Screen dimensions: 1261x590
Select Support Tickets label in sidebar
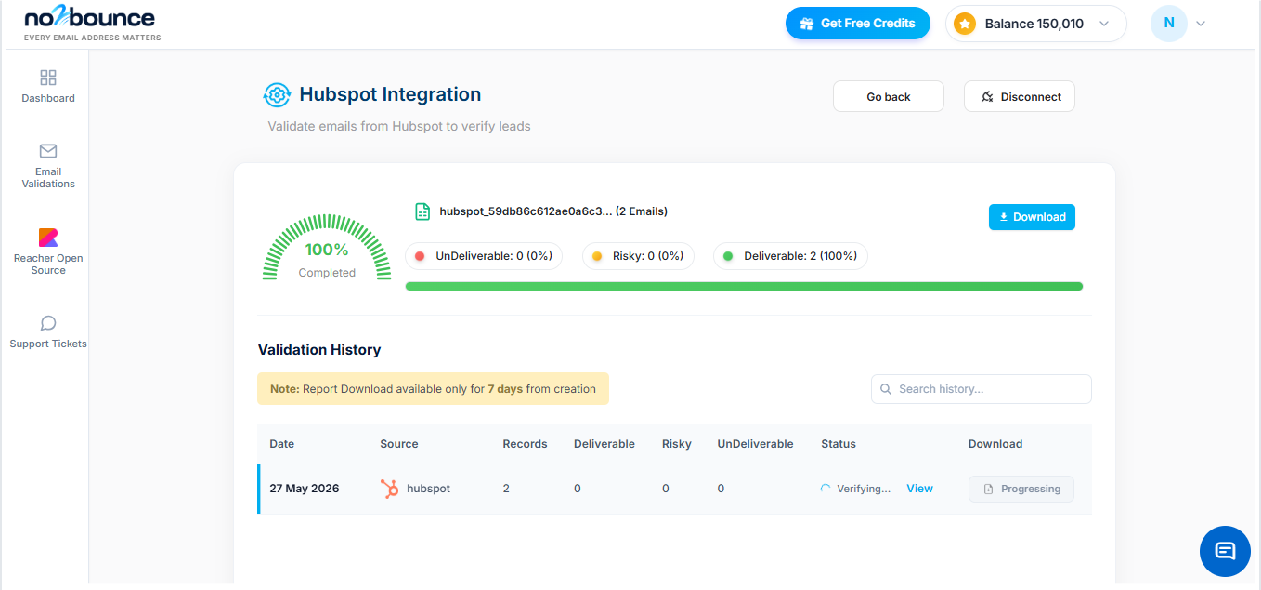[x=48, y=344]
